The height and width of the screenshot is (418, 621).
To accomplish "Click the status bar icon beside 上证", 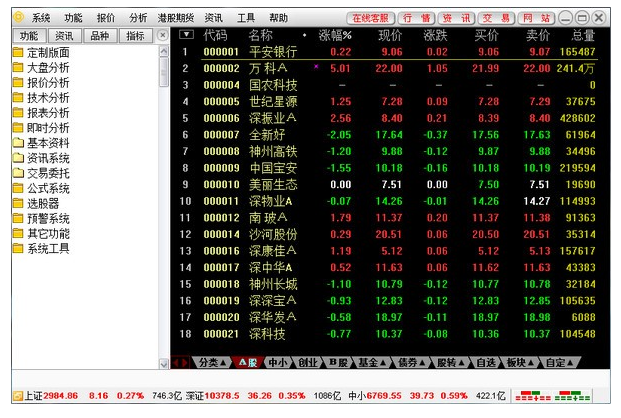I will (18, 395).
